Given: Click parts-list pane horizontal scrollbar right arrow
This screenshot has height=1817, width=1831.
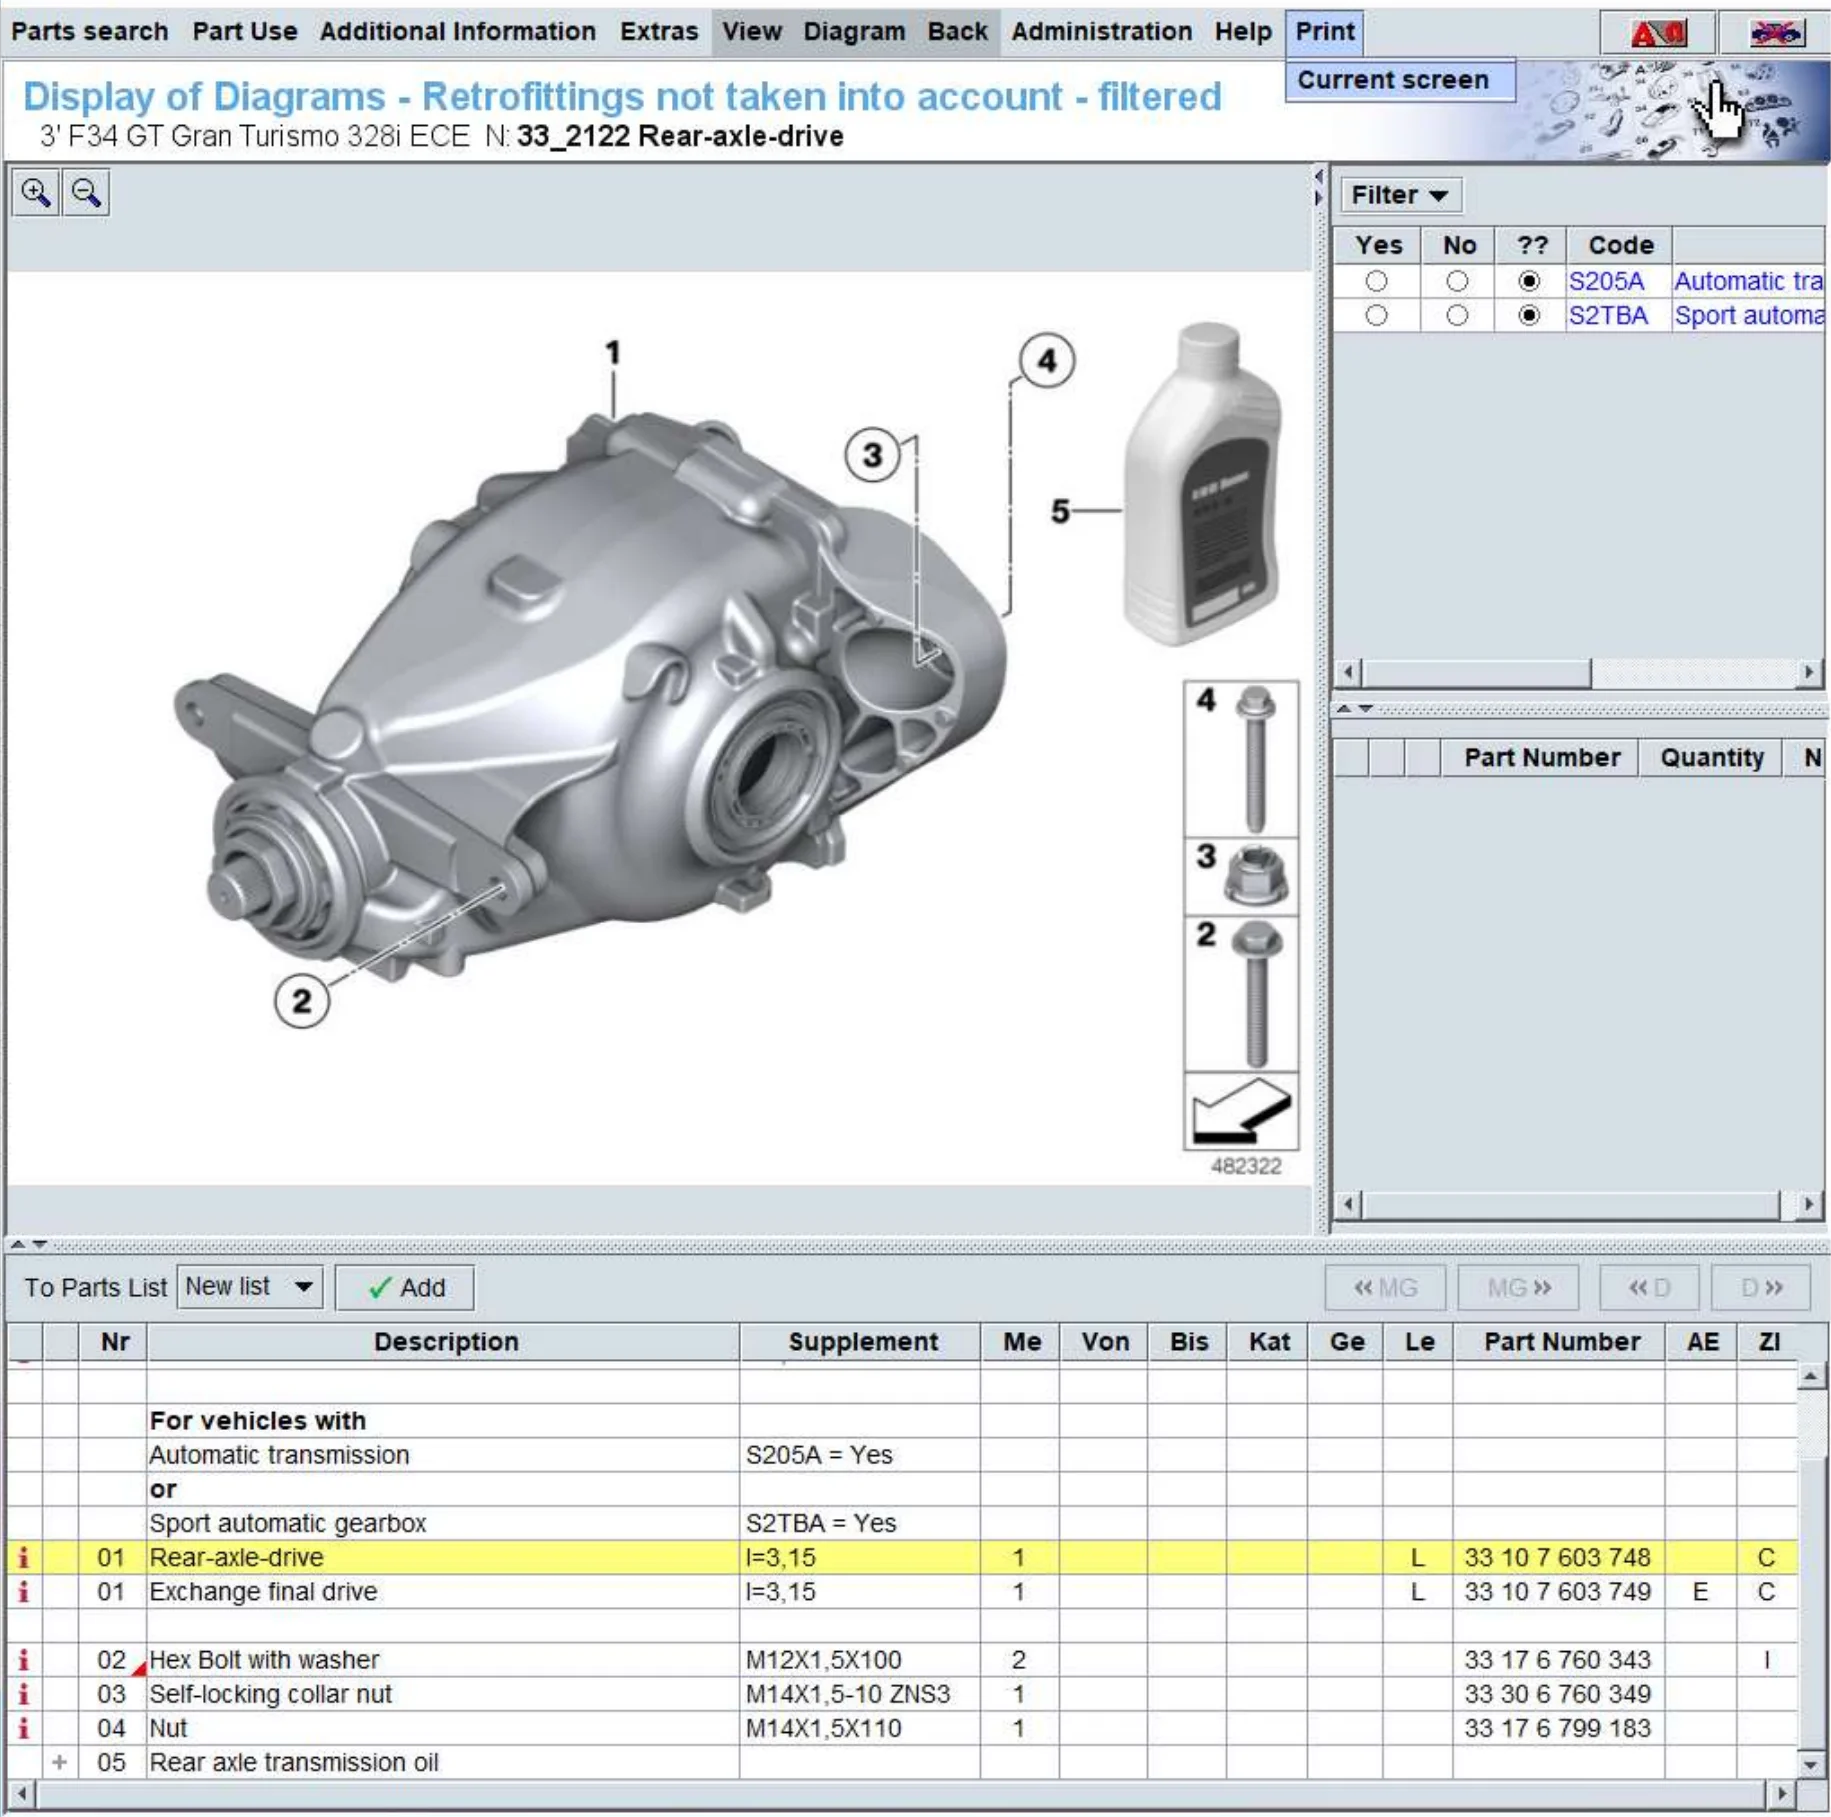Looking at the screenshot, I should (1808, 1204).
